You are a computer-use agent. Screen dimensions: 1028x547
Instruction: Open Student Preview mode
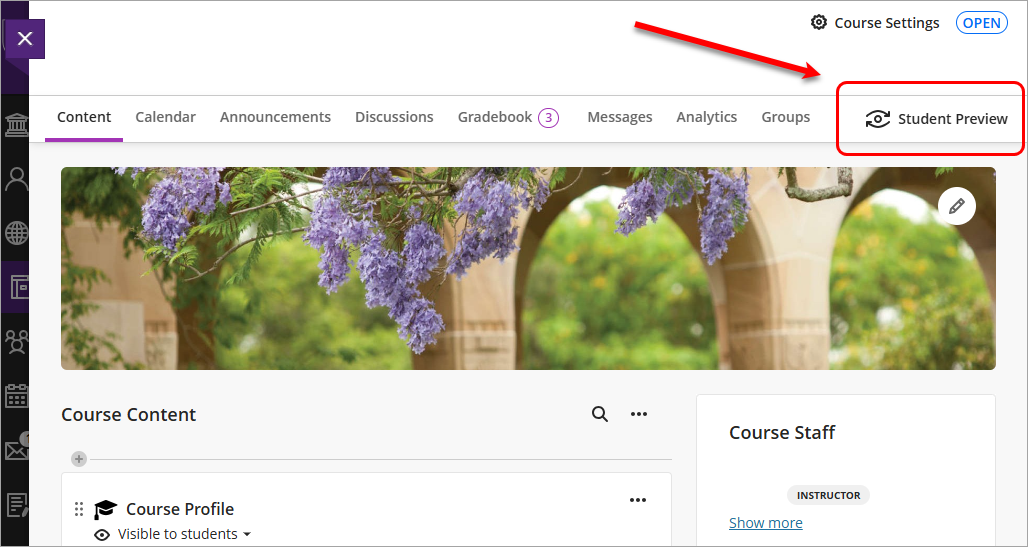pyautogui.click(x=936, y=119)
